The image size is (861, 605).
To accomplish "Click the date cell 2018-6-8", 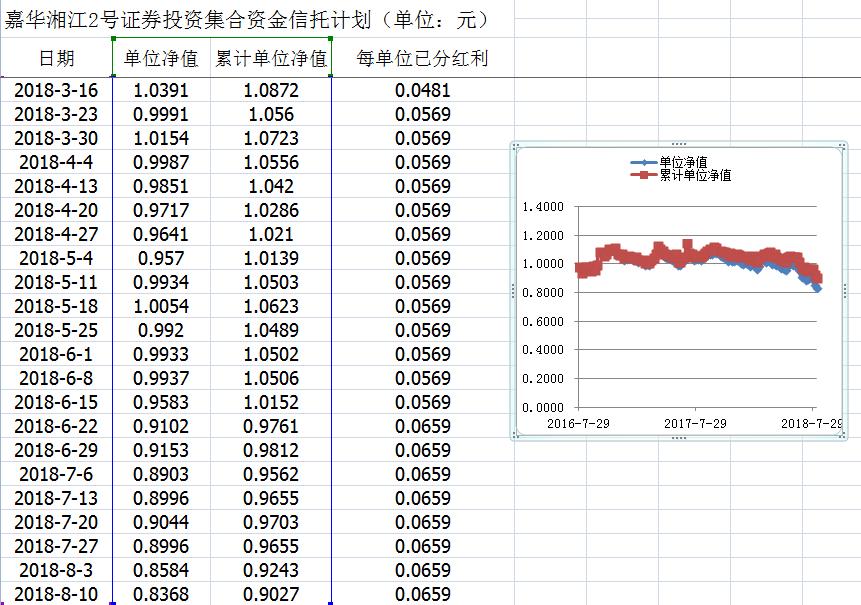I will tap(56, 378).
